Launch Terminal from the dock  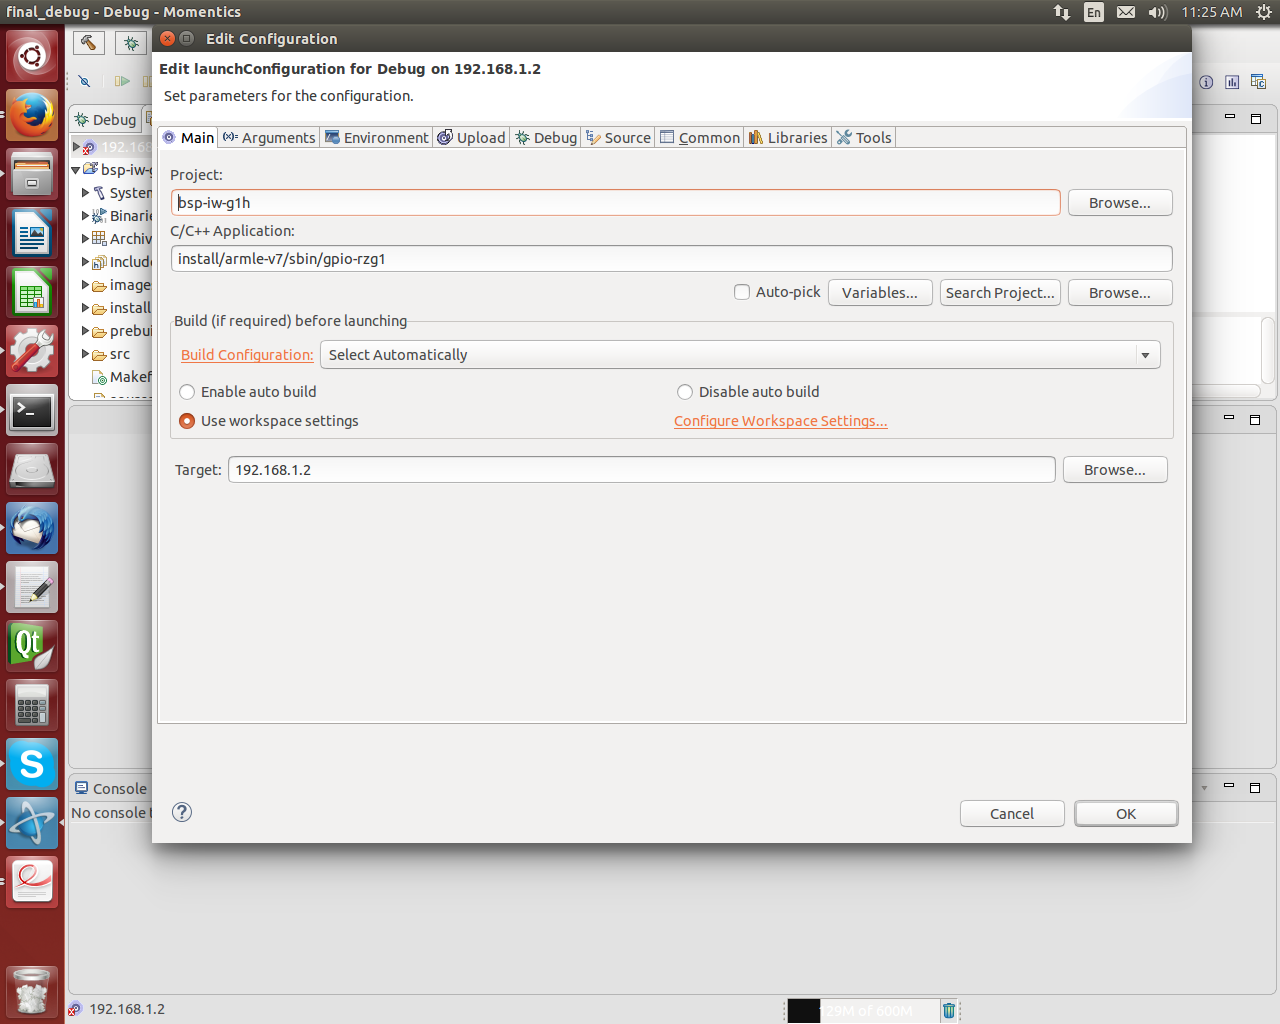[32, 411]
